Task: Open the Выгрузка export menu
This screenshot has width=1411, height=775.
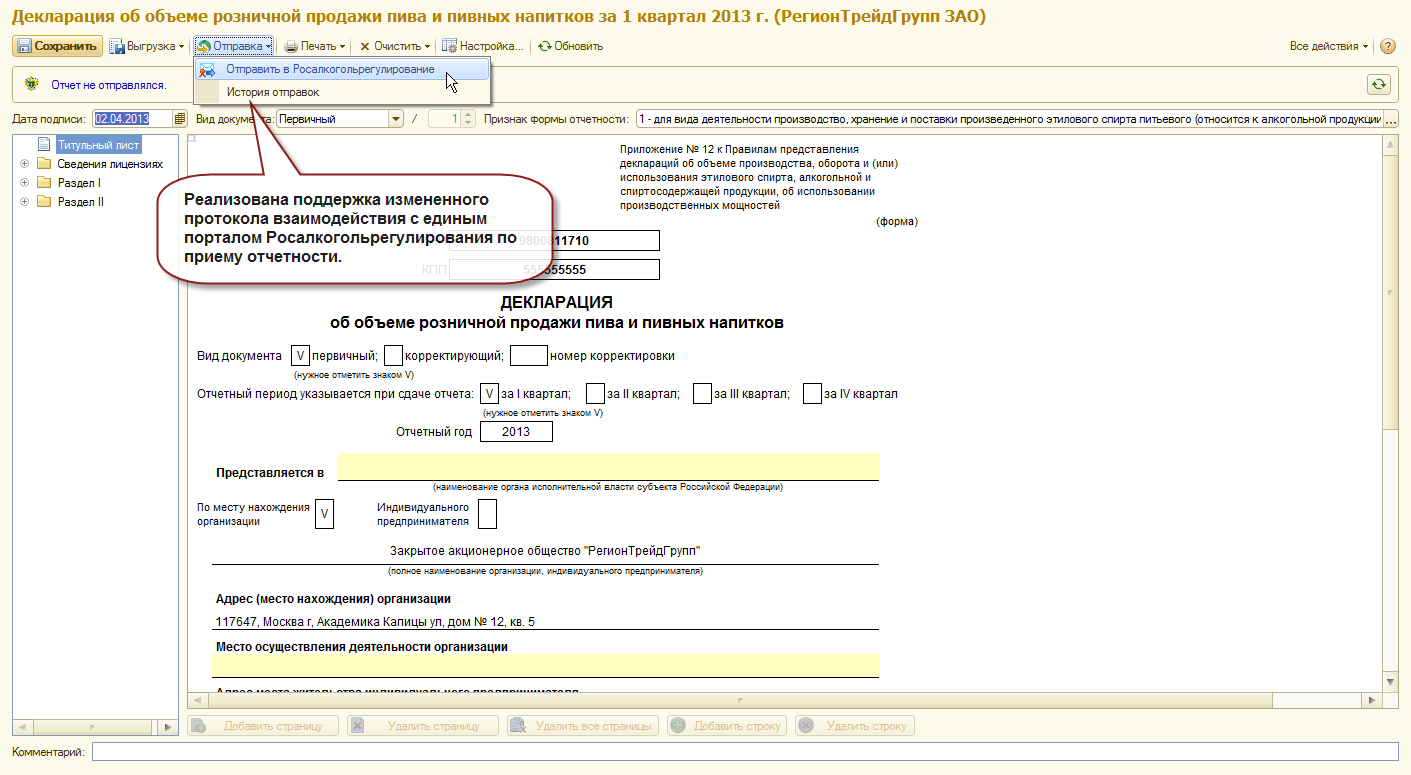Action: tap(146, 46)
